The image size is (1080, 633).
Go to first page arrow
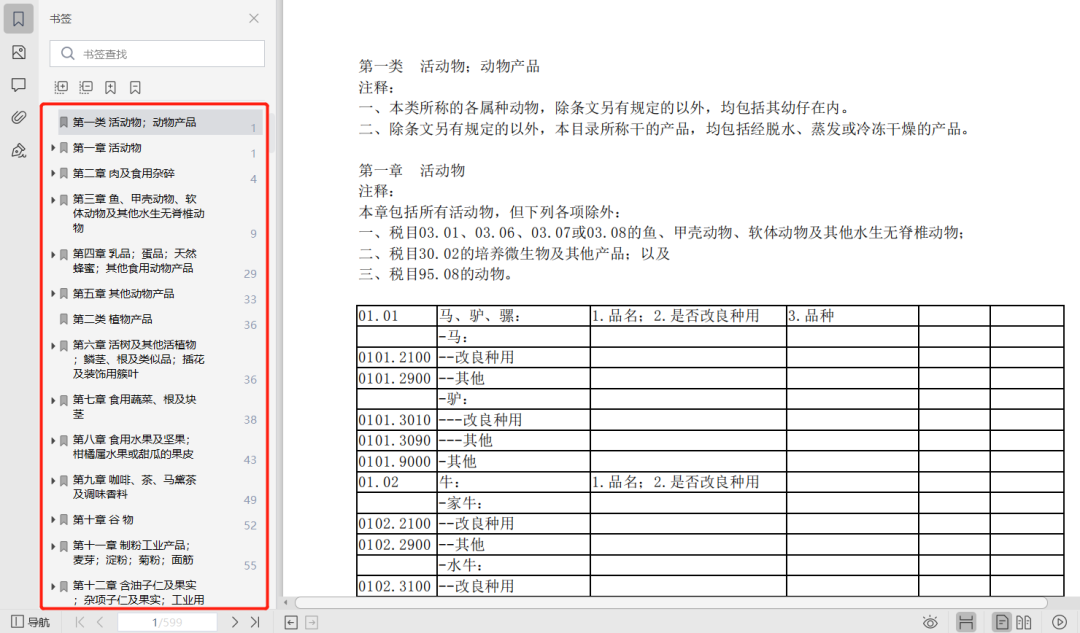80,622
